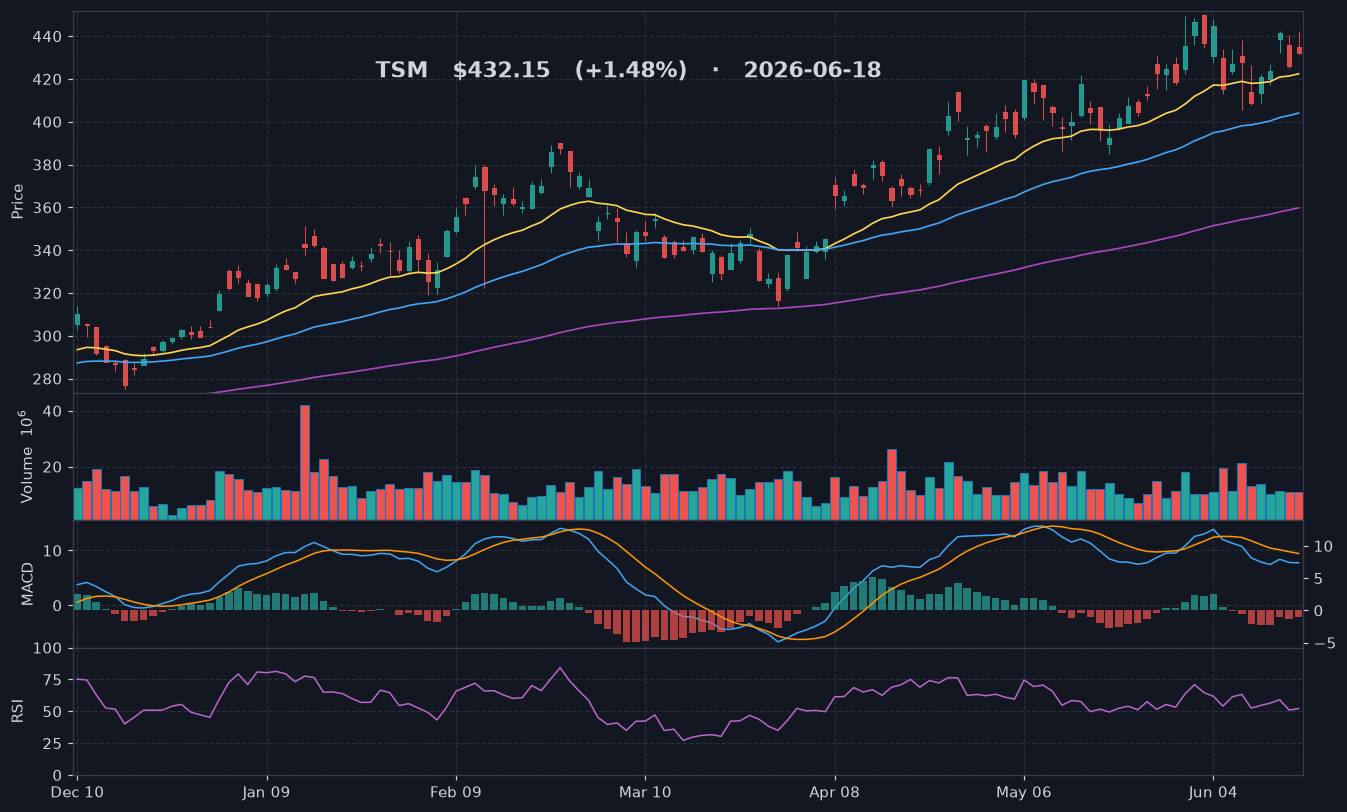The width and height of the screenshot is (1347, 812).
Task: Click the 360 tick on the Price axis
Action: [50, 208]
